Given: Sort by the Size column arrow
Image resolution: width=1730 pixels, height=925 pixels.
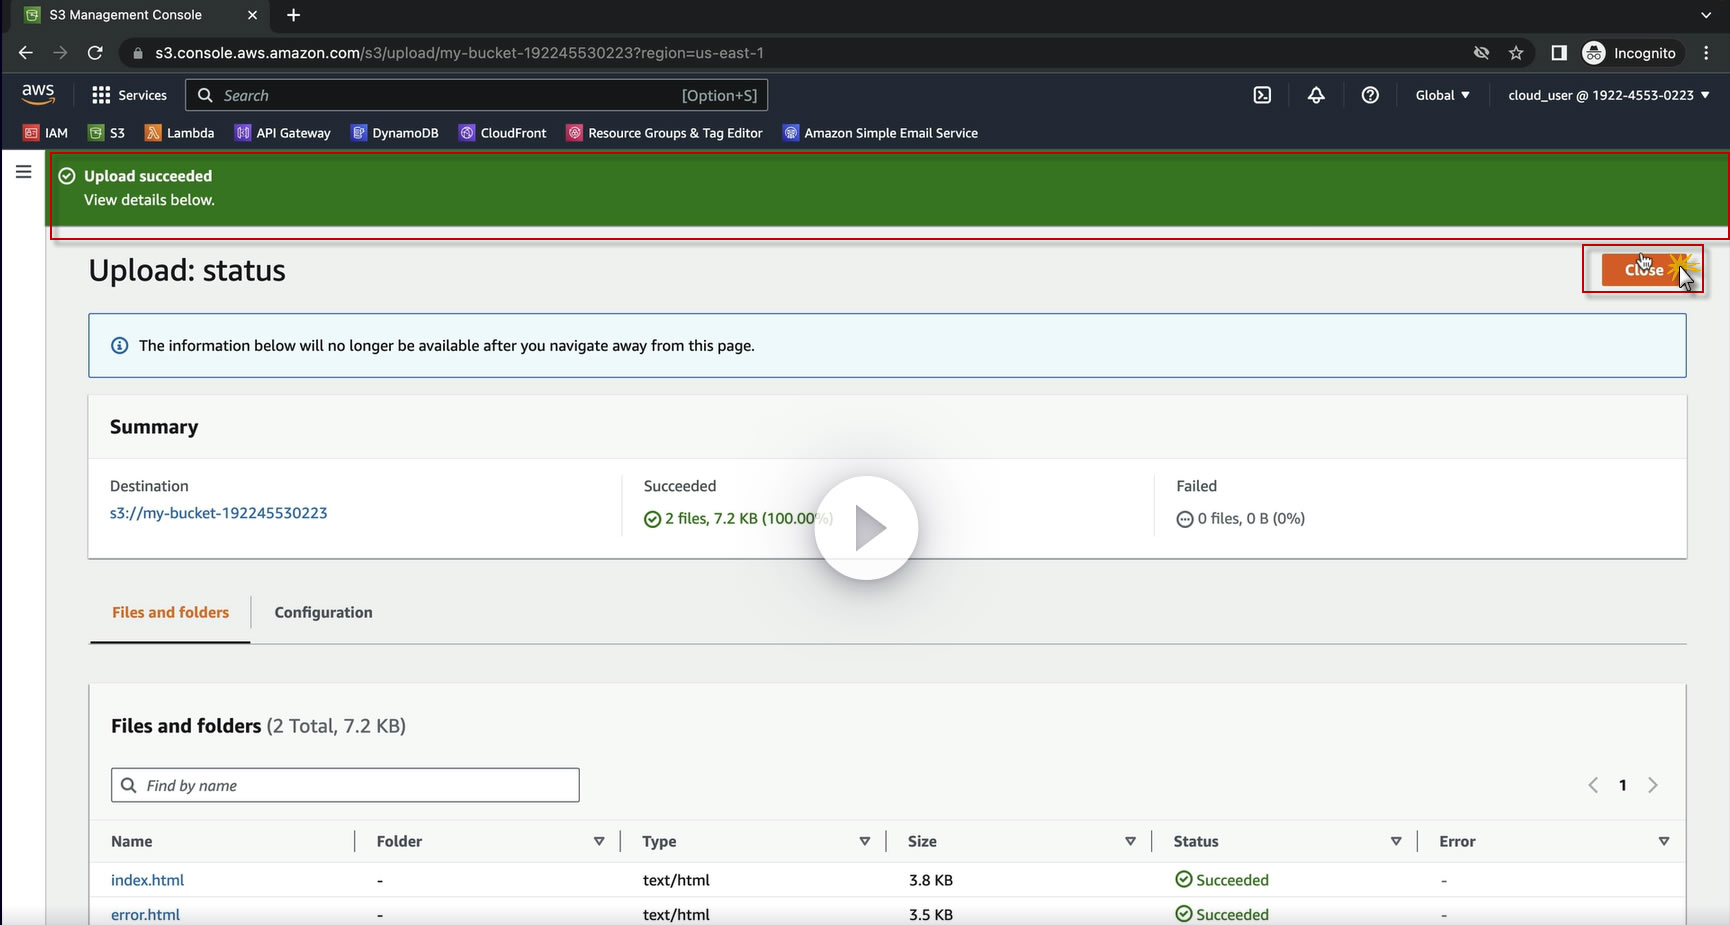Looking at the screenshot, I should pyautogui.click(x=1130, y=841).
